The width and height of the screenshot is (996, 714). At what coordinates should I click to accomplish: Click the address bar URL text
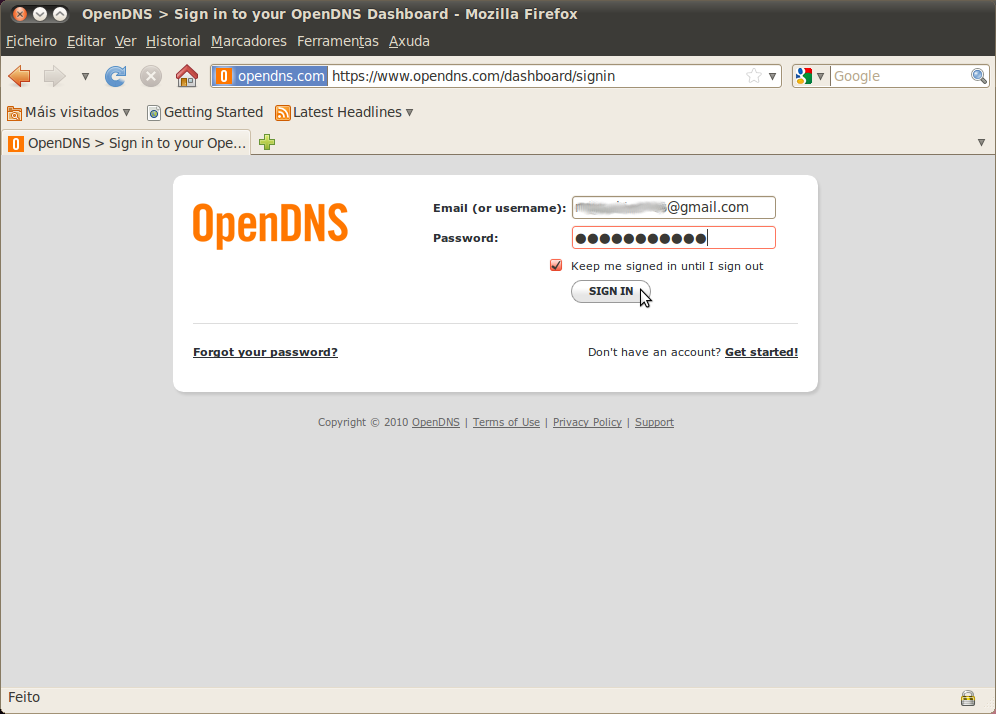pos(473,76)
